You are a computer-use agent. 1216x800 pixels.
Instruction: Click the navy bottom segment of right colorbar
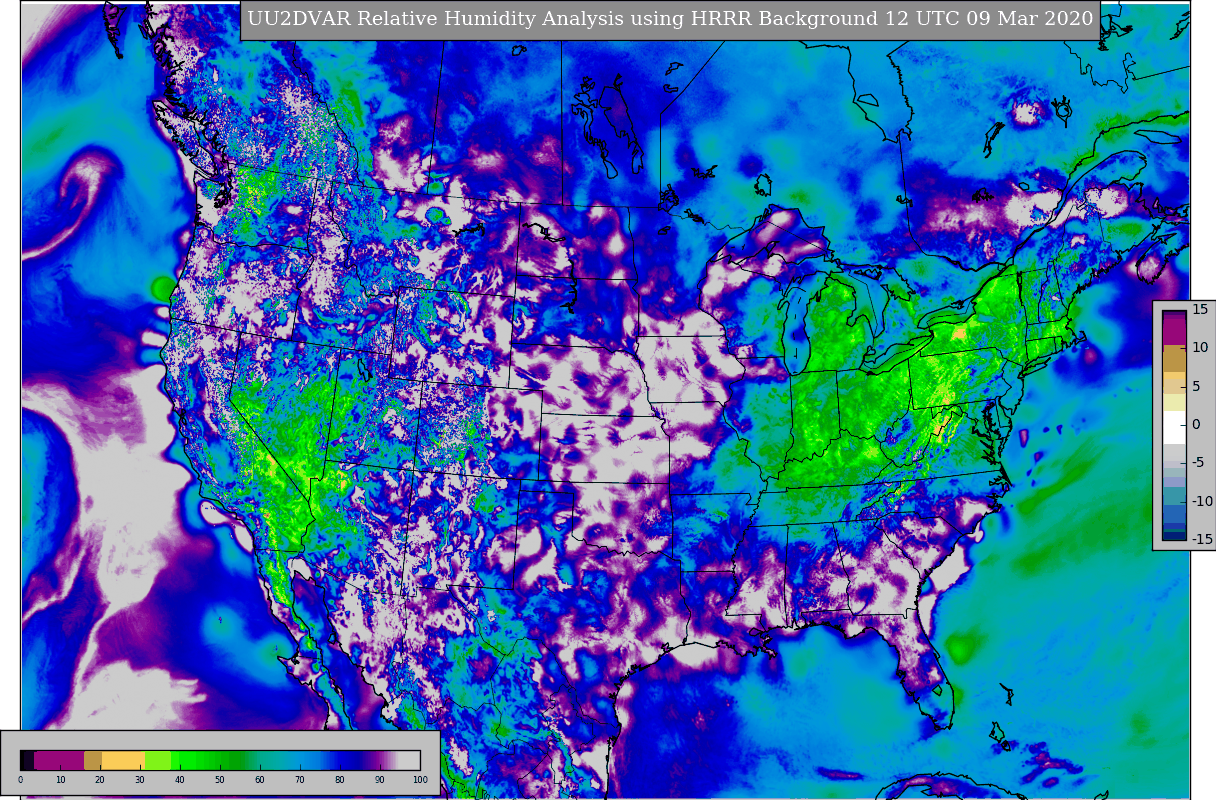(x=1174, y=535)
